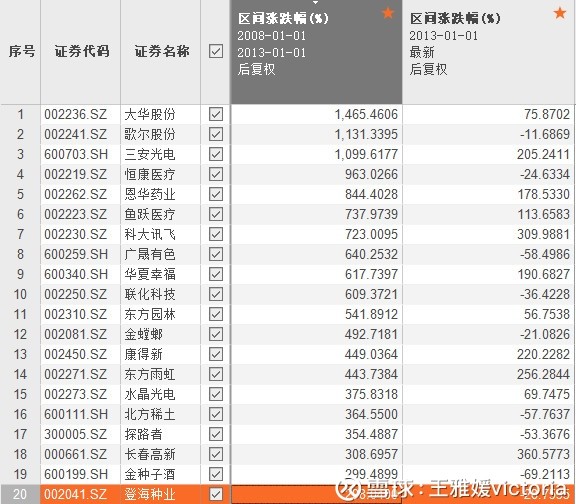
Task: Uncheck the checkbox for 大华股份
Action: tap(216, 114)
